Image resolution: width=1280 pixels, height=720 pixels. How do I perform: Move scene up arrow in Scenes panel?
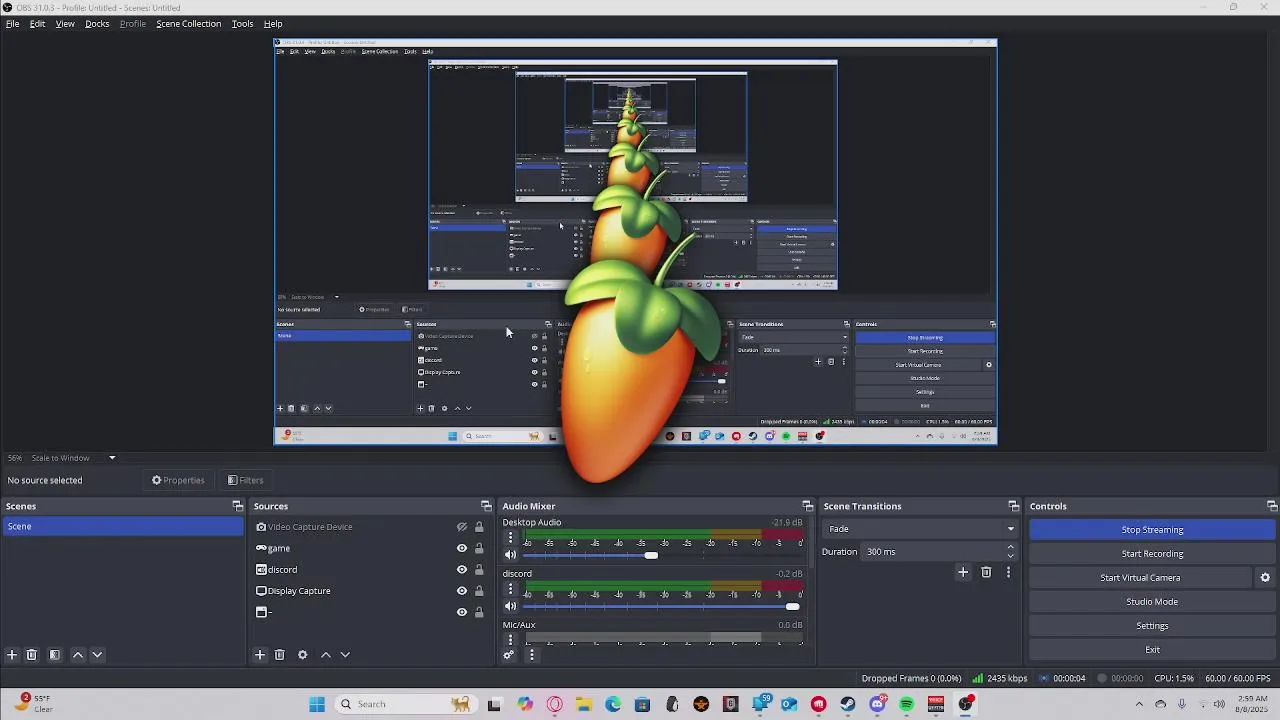(x=78, y=655)
